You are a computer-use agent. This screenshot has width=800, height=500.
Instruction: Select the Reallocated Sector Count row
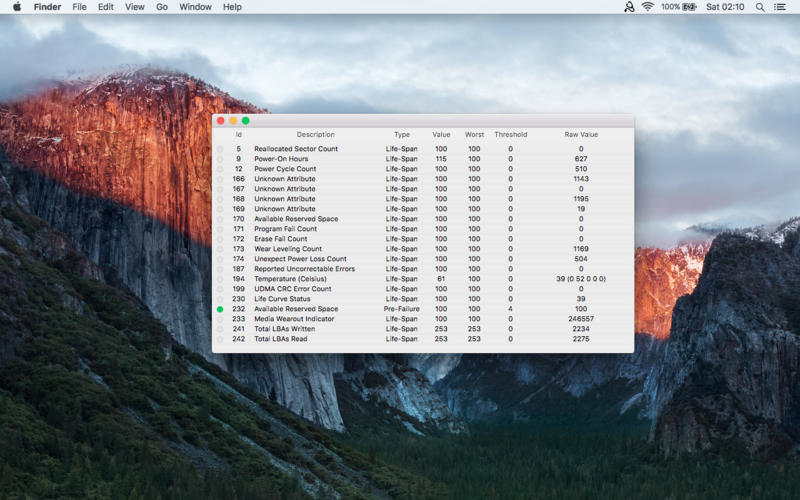[423, 149]
